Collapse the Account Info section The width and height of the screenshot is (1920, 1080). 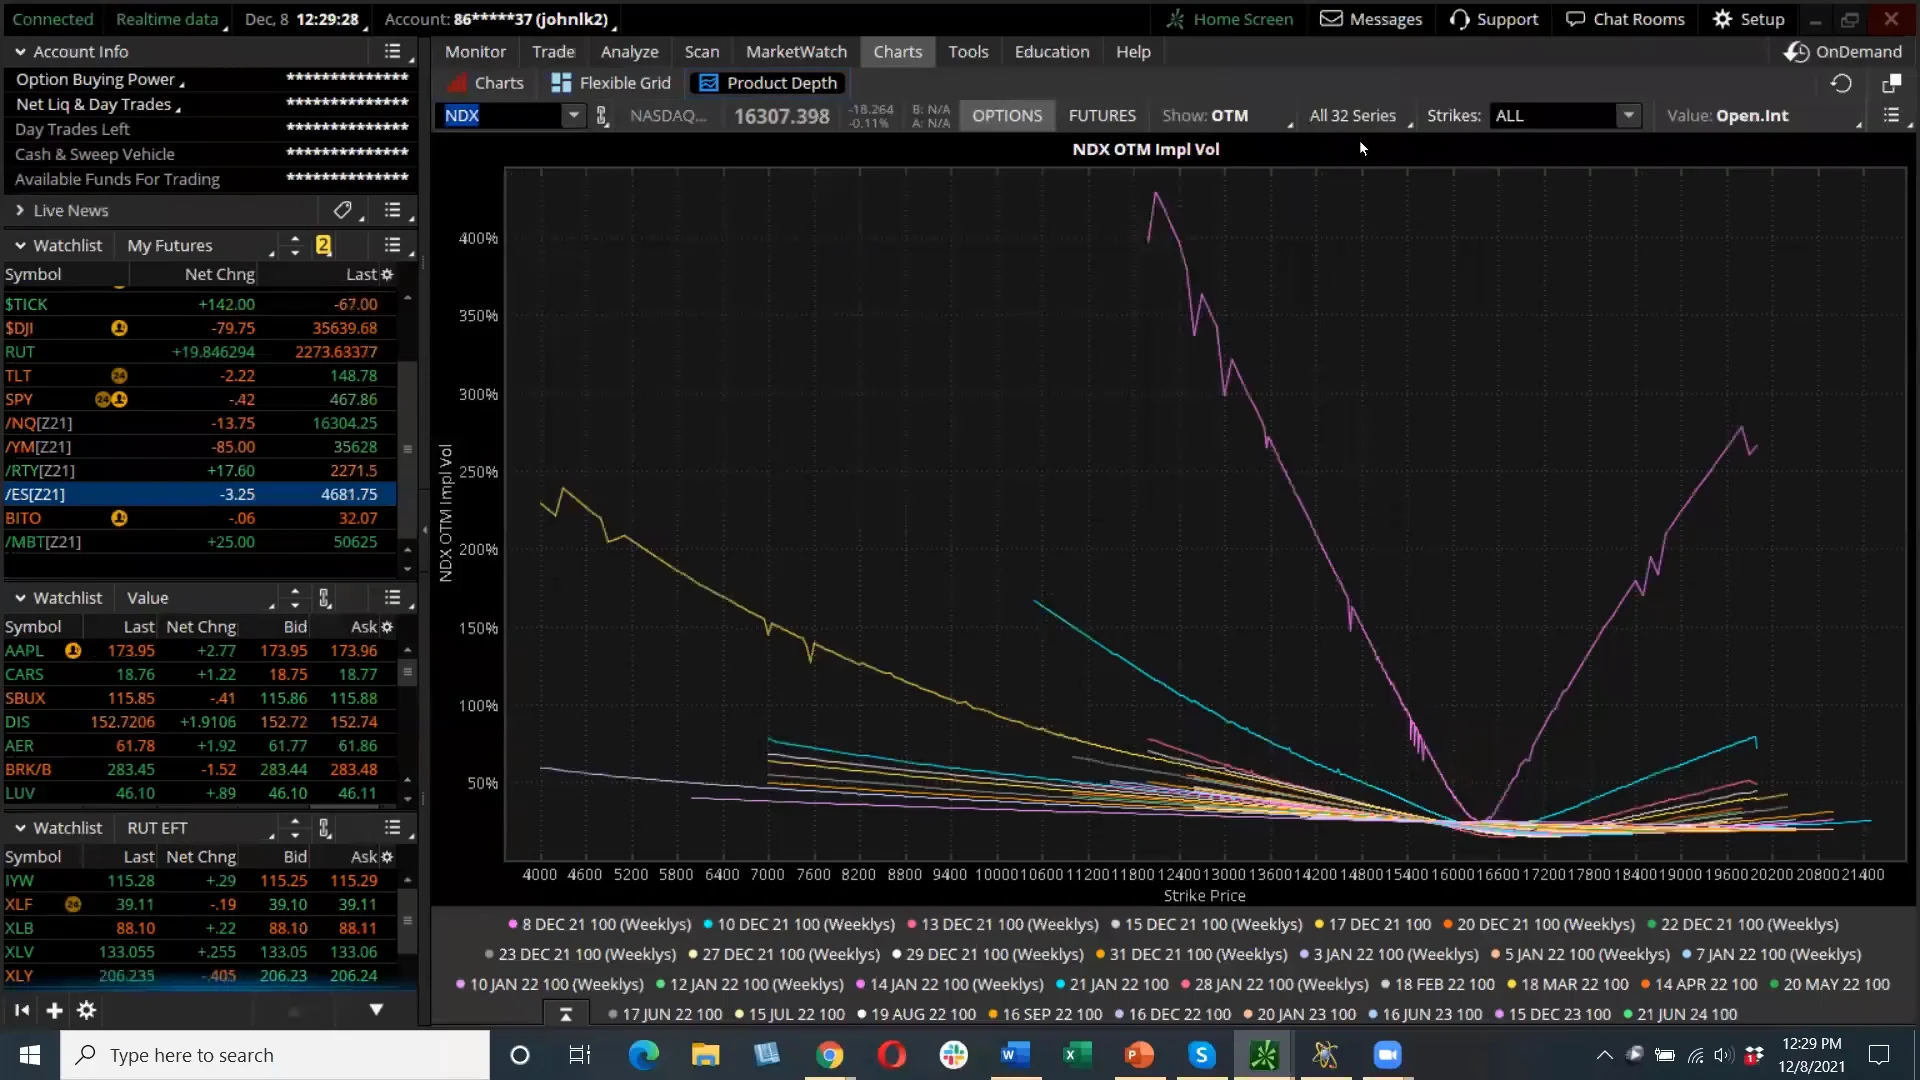point(20,51)
